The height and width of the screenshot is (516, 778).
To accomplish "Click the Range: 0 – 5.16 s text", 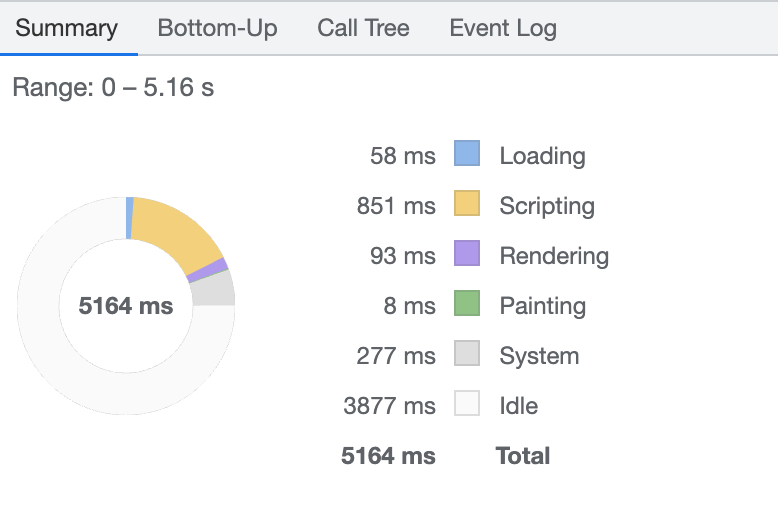I will point(113,87).
